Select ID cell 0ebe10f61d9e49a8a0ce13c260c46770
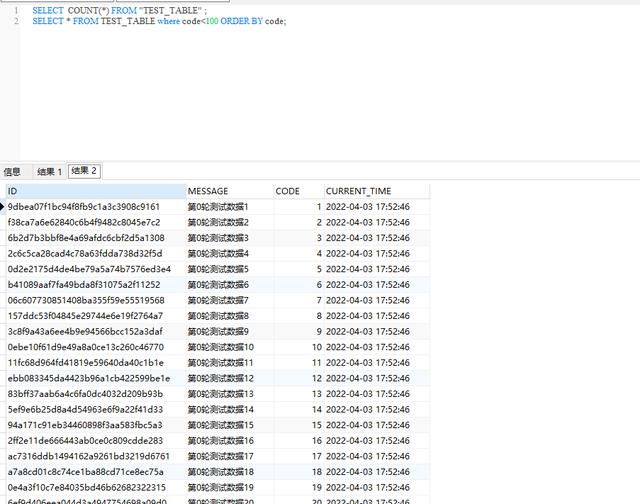This screenshot has width=640, height=504. 96,347
